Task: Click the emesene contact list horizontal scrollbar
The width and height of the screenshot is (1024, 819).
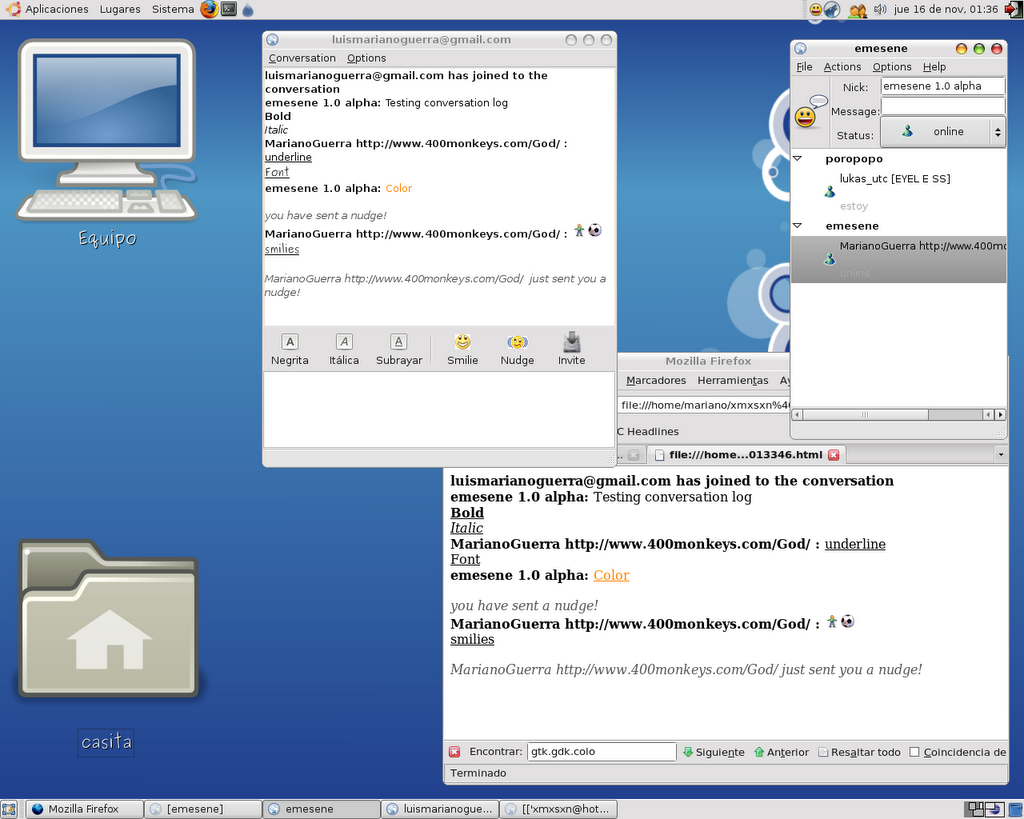Action: tap(898, 415)
